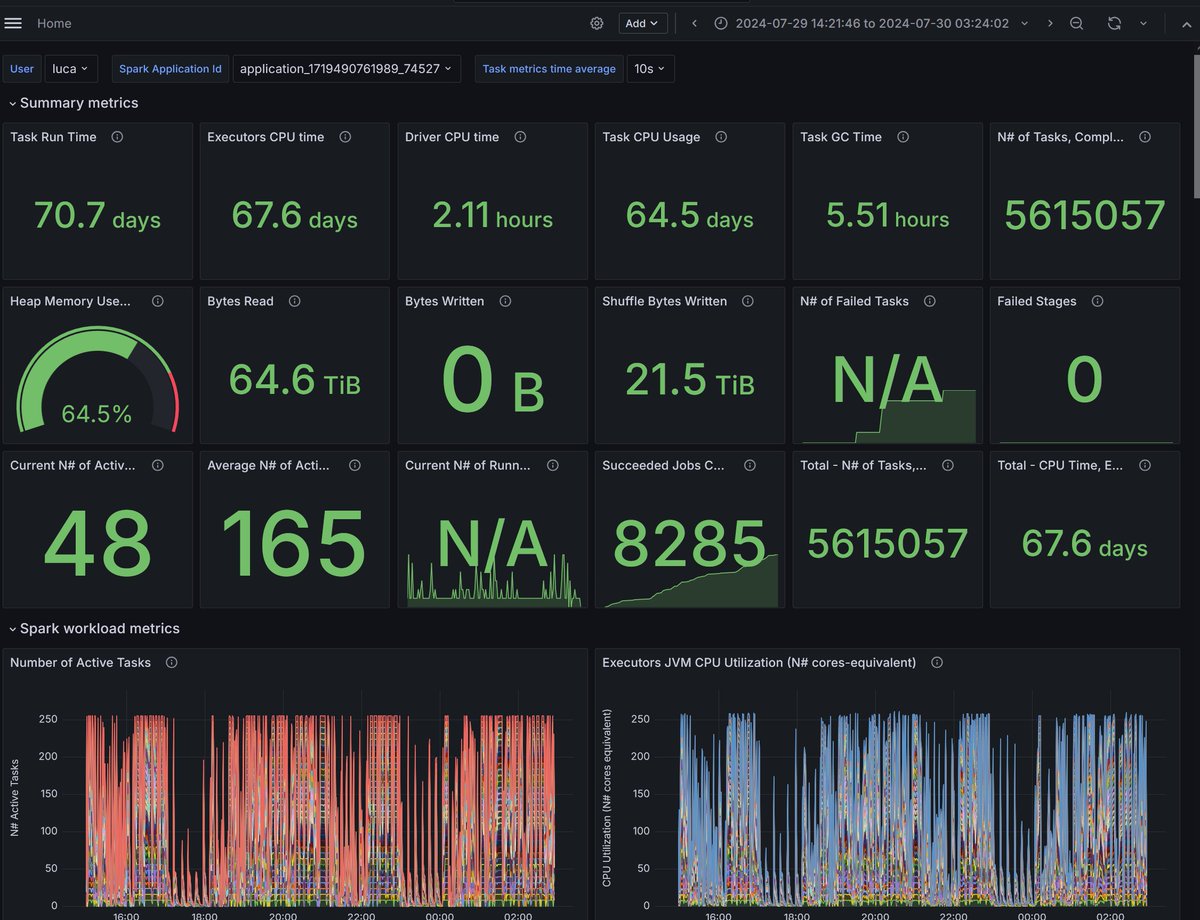Image resolution: width=1200 pixels, height=920 pixels.
Task: Click info icon next to Failed Stages
Action: [1097, 301]
